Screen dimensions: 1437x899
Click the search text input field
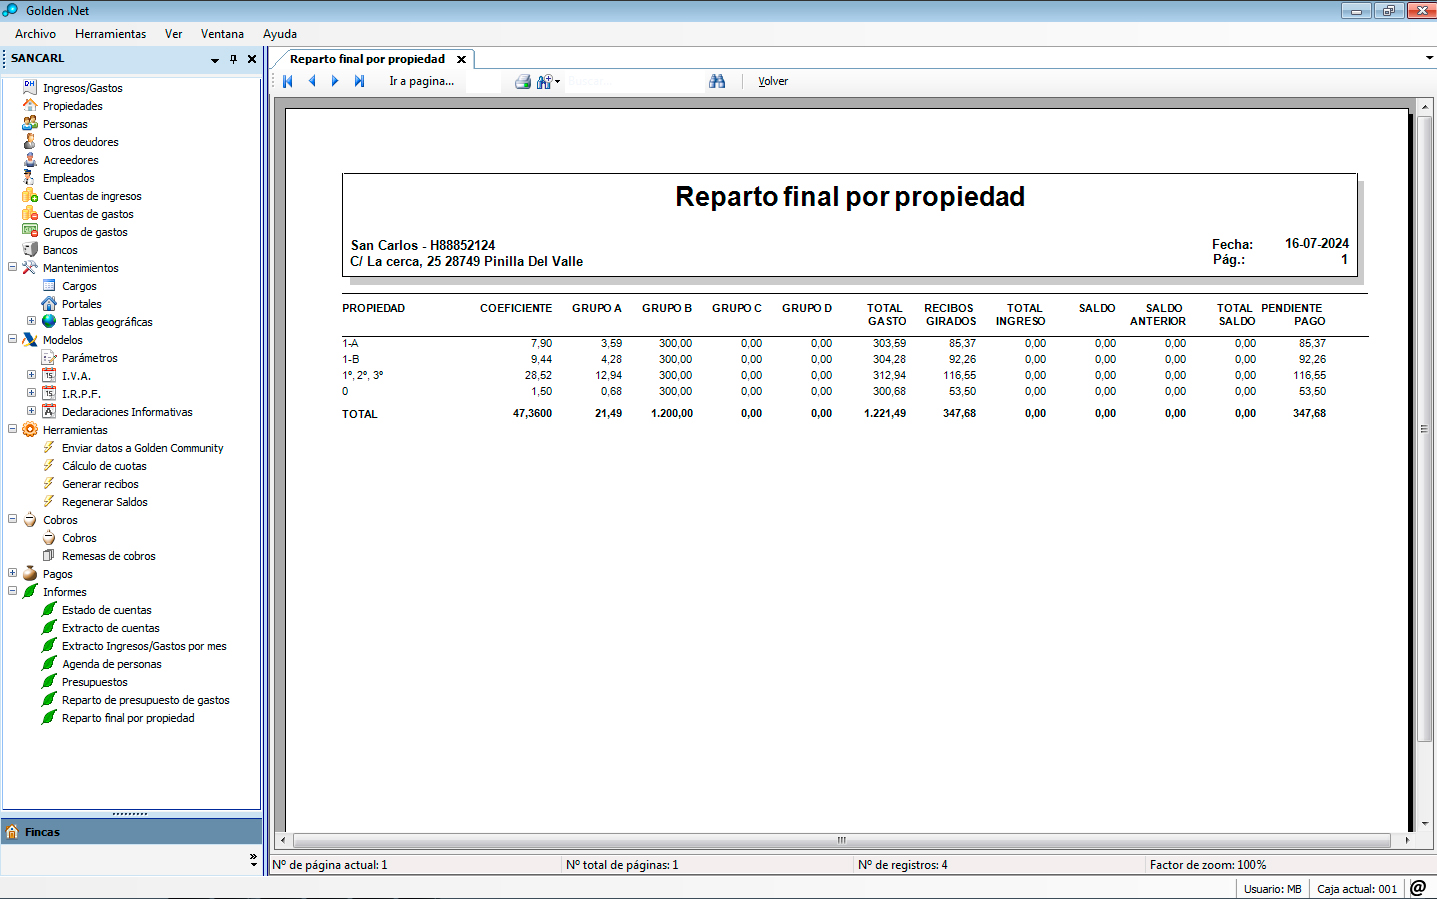point(635,81)
